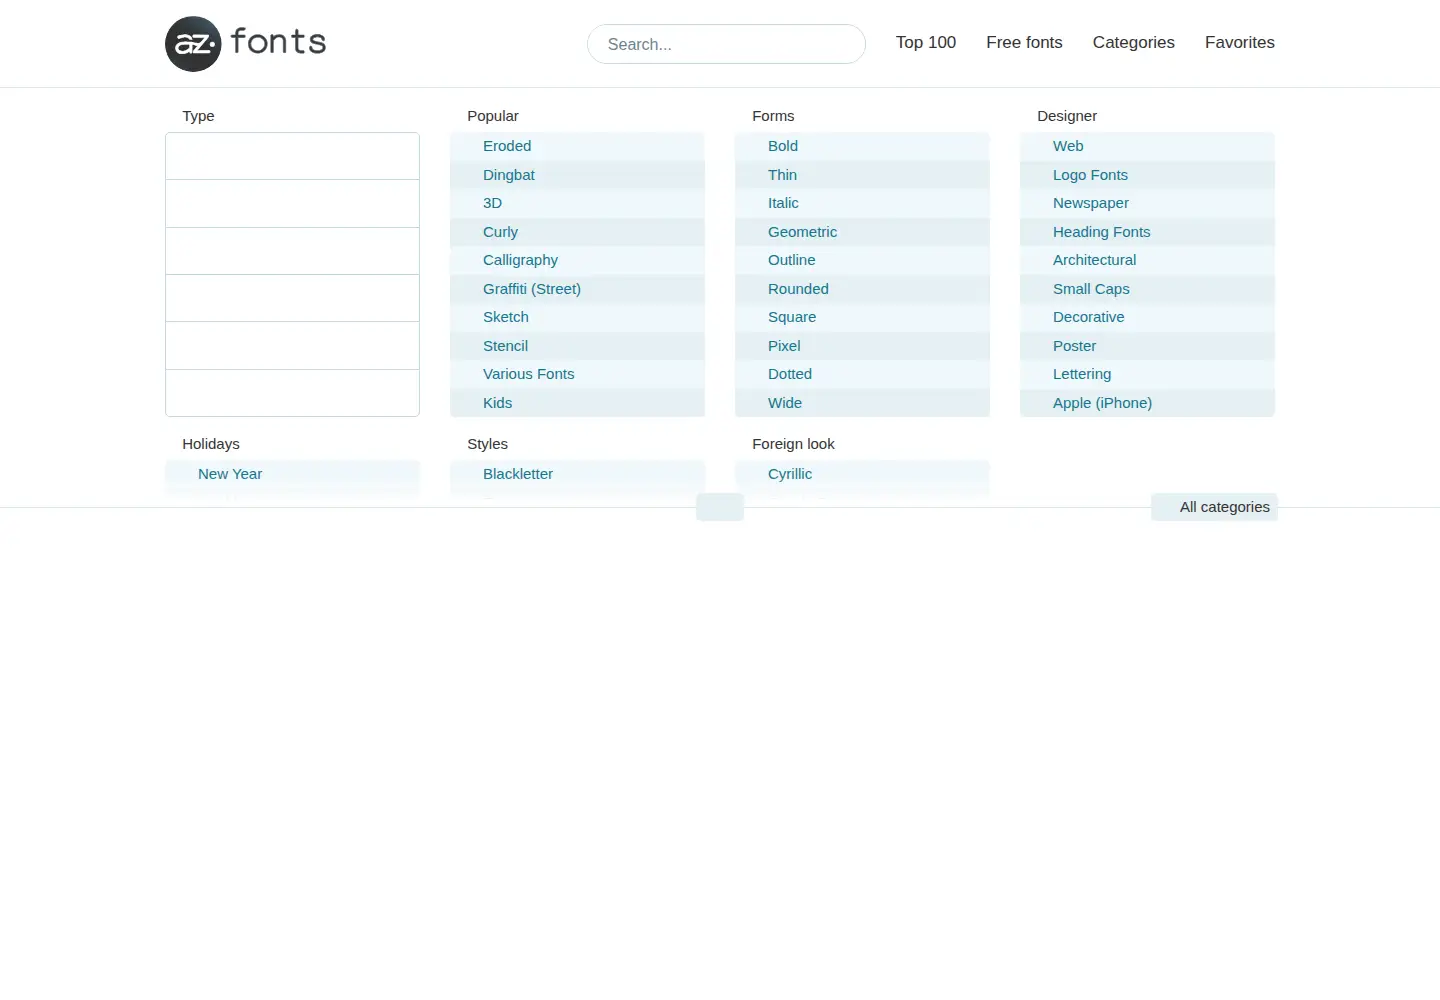Select Small Caps category
Screen dimensions: 1440x1000
tap(1147, 289)
